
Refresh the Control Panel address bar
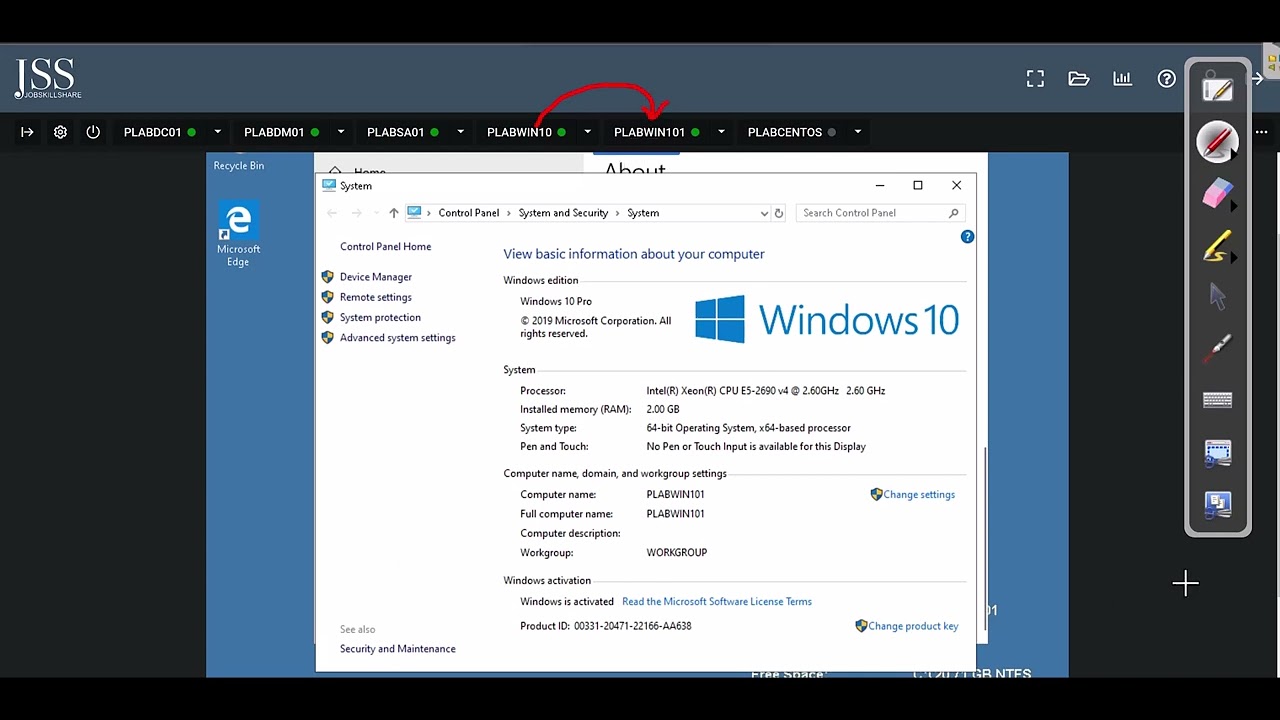click(x=779, y=213)
